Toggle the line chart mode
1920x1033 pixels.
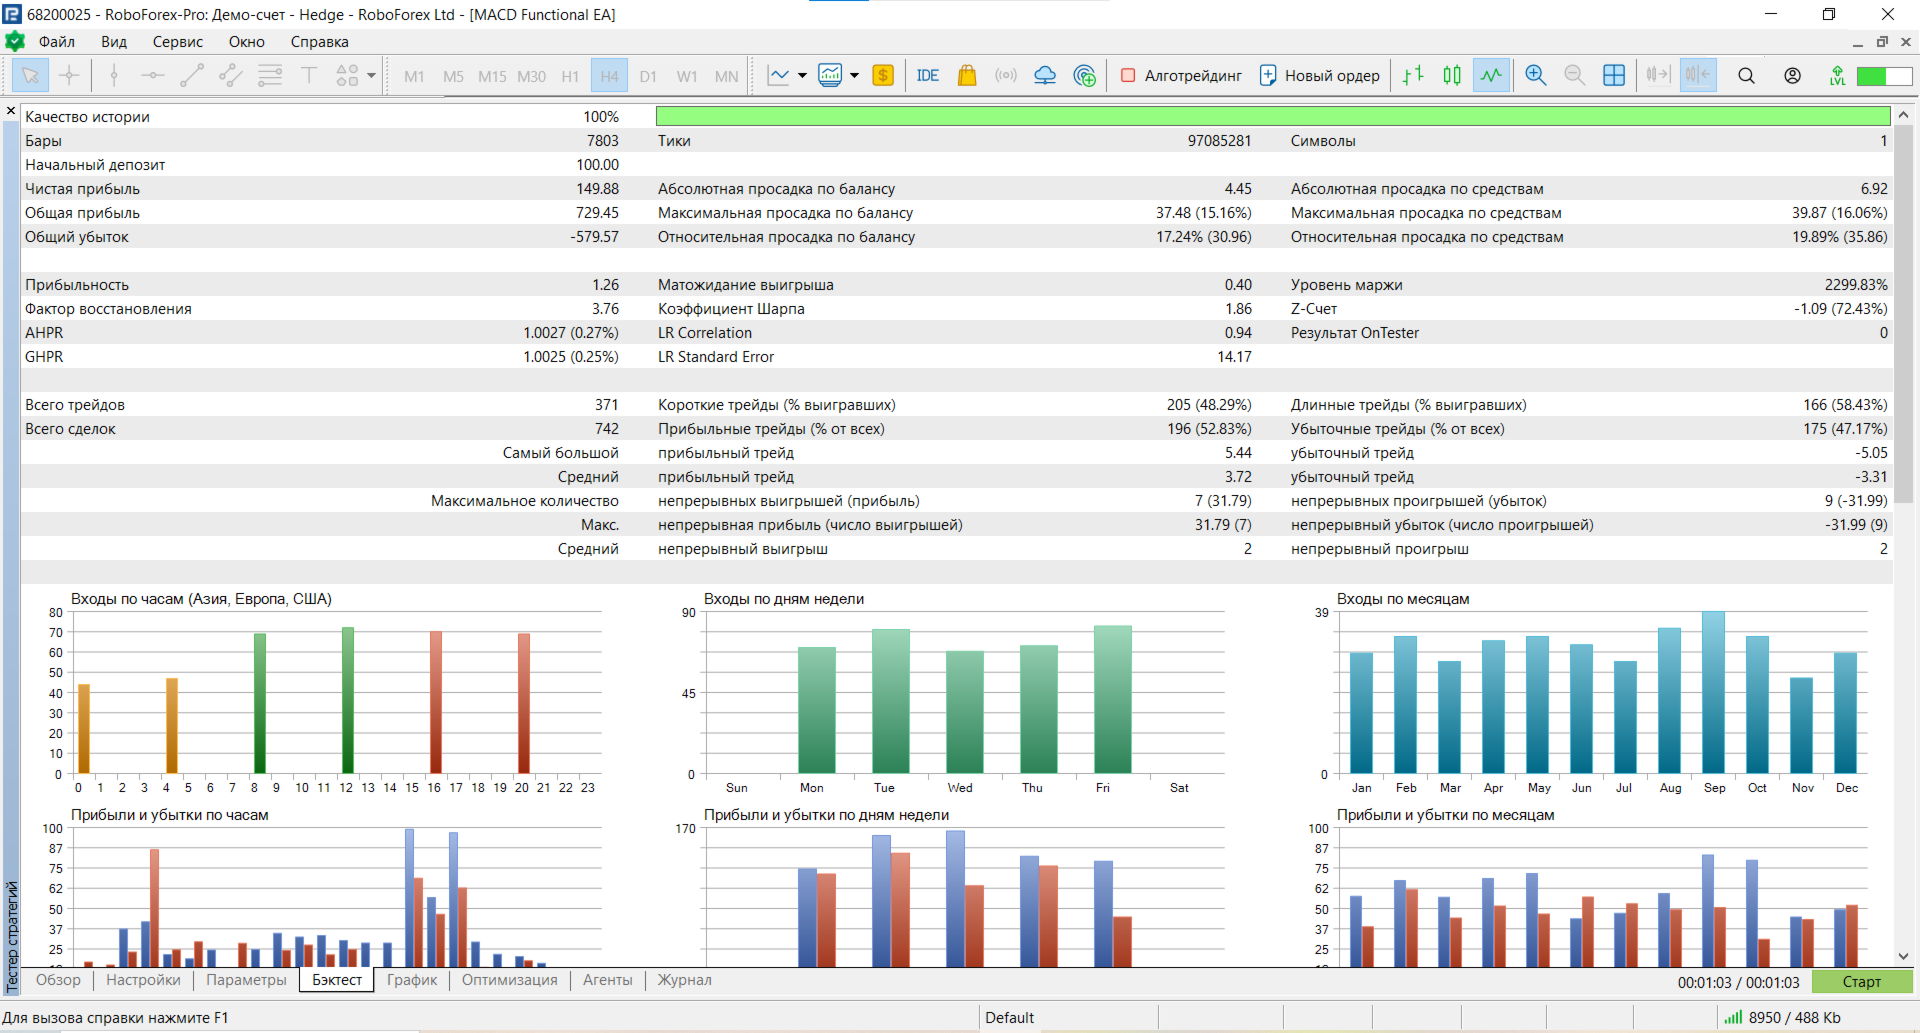coord(1491,76)
